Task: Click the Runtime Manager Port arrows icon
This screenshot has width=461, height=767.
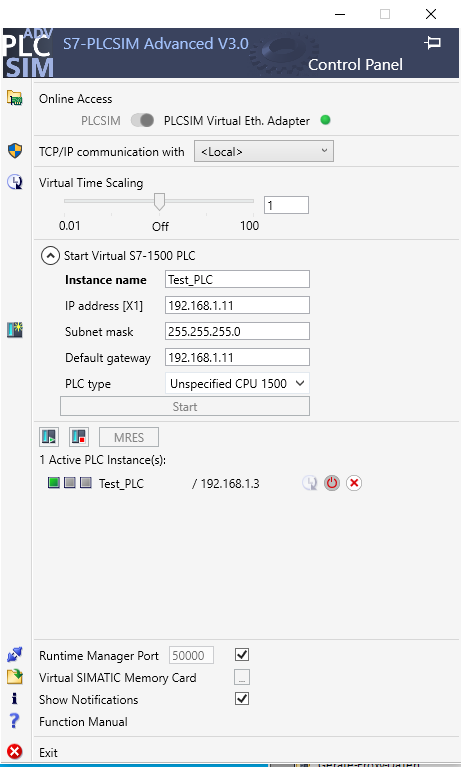Action: point(15,654)
